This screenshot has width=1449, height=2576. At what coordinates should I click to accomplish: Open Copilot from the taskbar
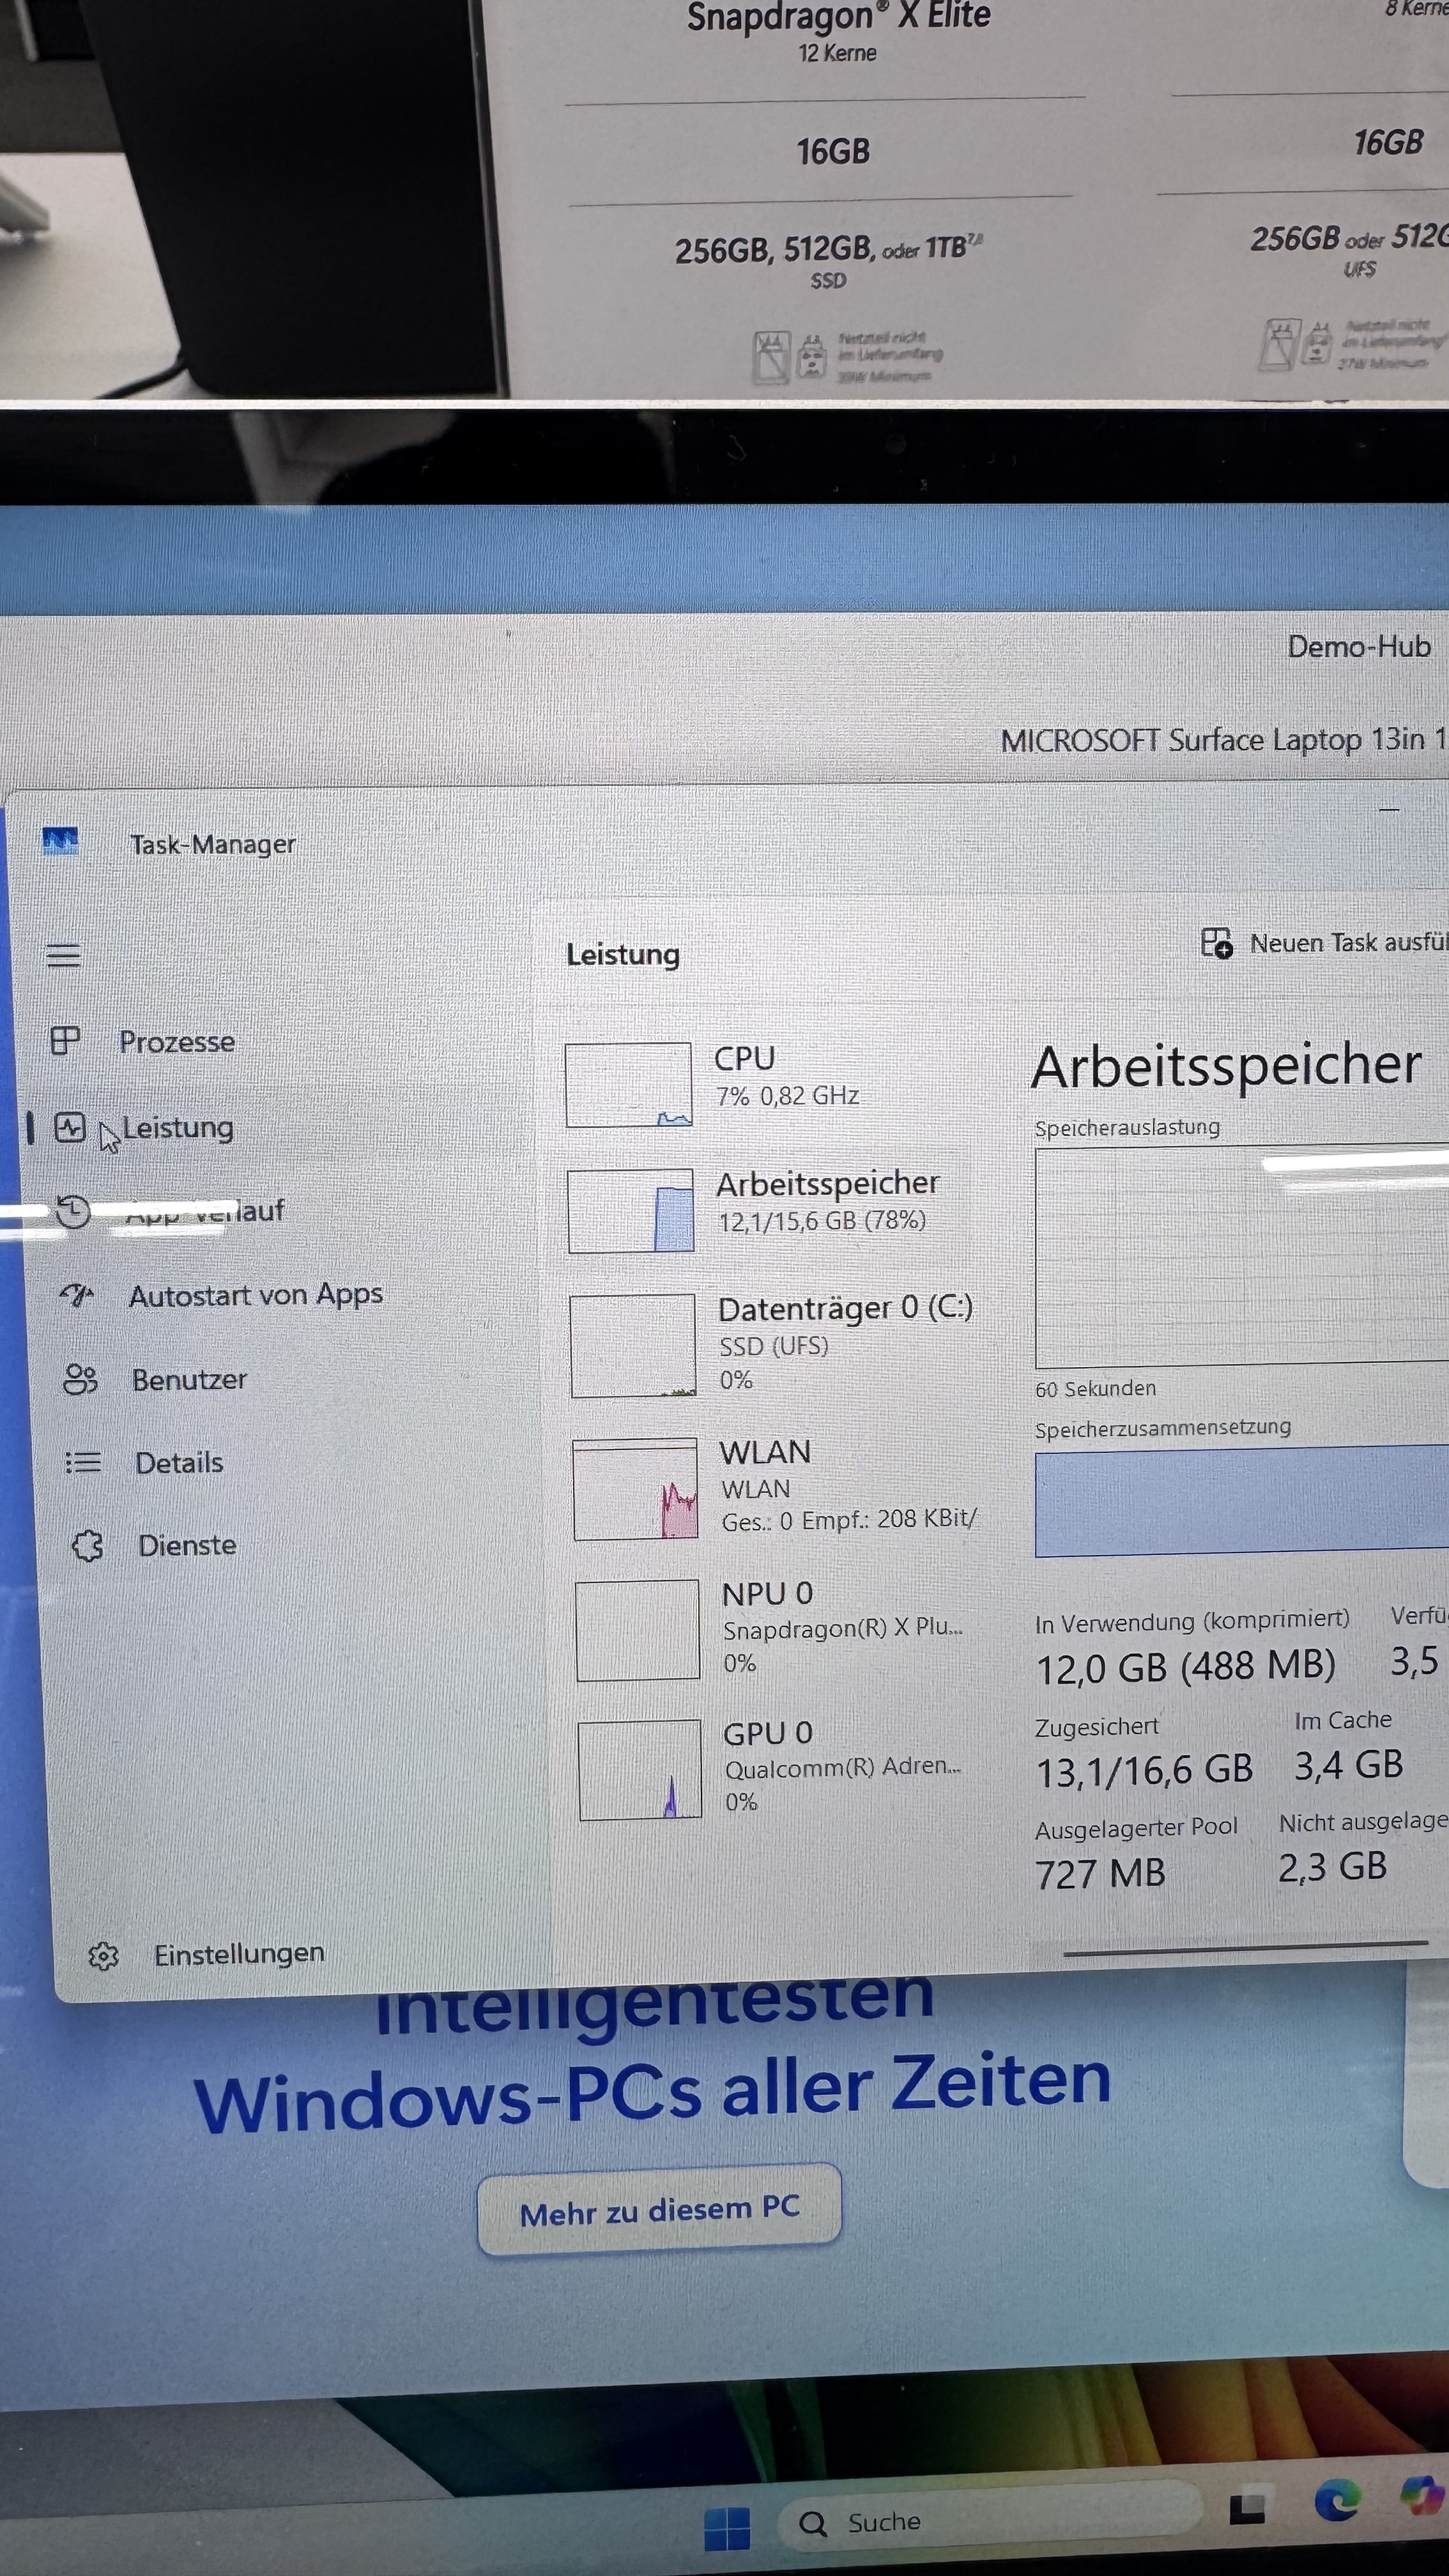pyautogui.click(x=1424, y=2495)
